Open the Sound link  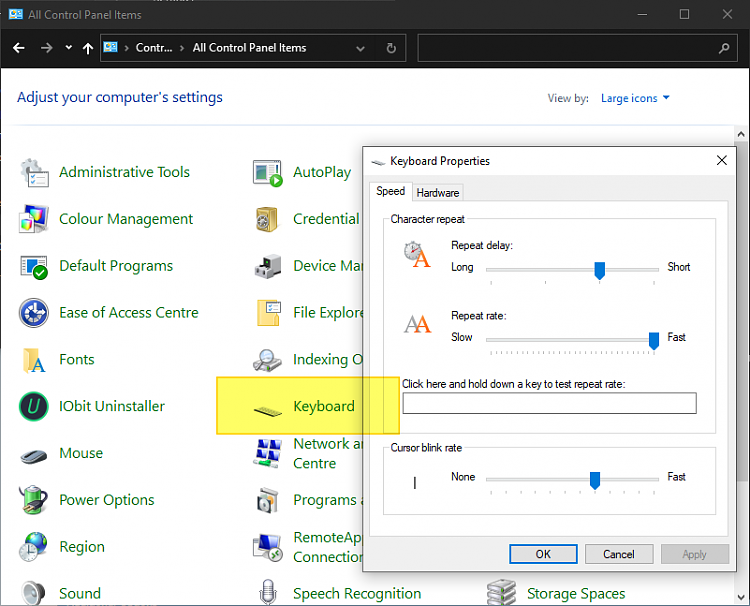tap(80, 594)
